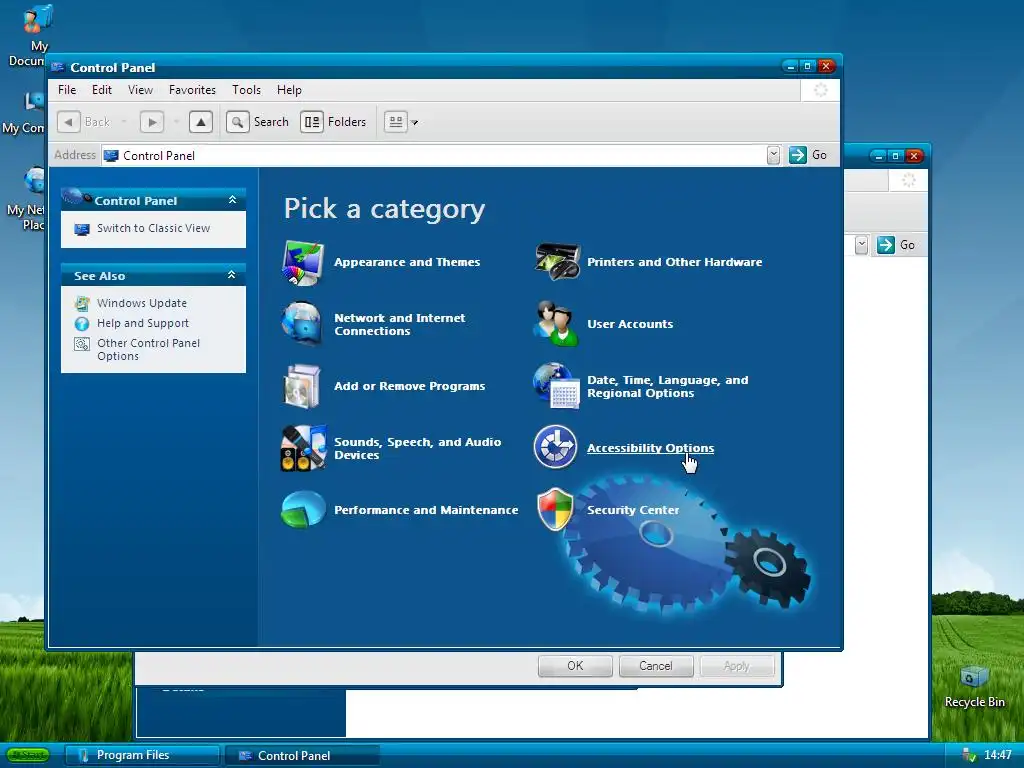
Task: Open the Security Center shield icon
Action: (x=554, y=509)
